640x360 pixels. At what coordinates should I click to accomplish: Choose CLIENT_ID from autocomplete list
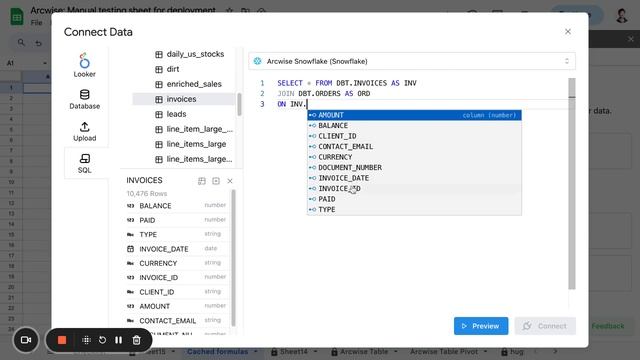tap(414, 136)
